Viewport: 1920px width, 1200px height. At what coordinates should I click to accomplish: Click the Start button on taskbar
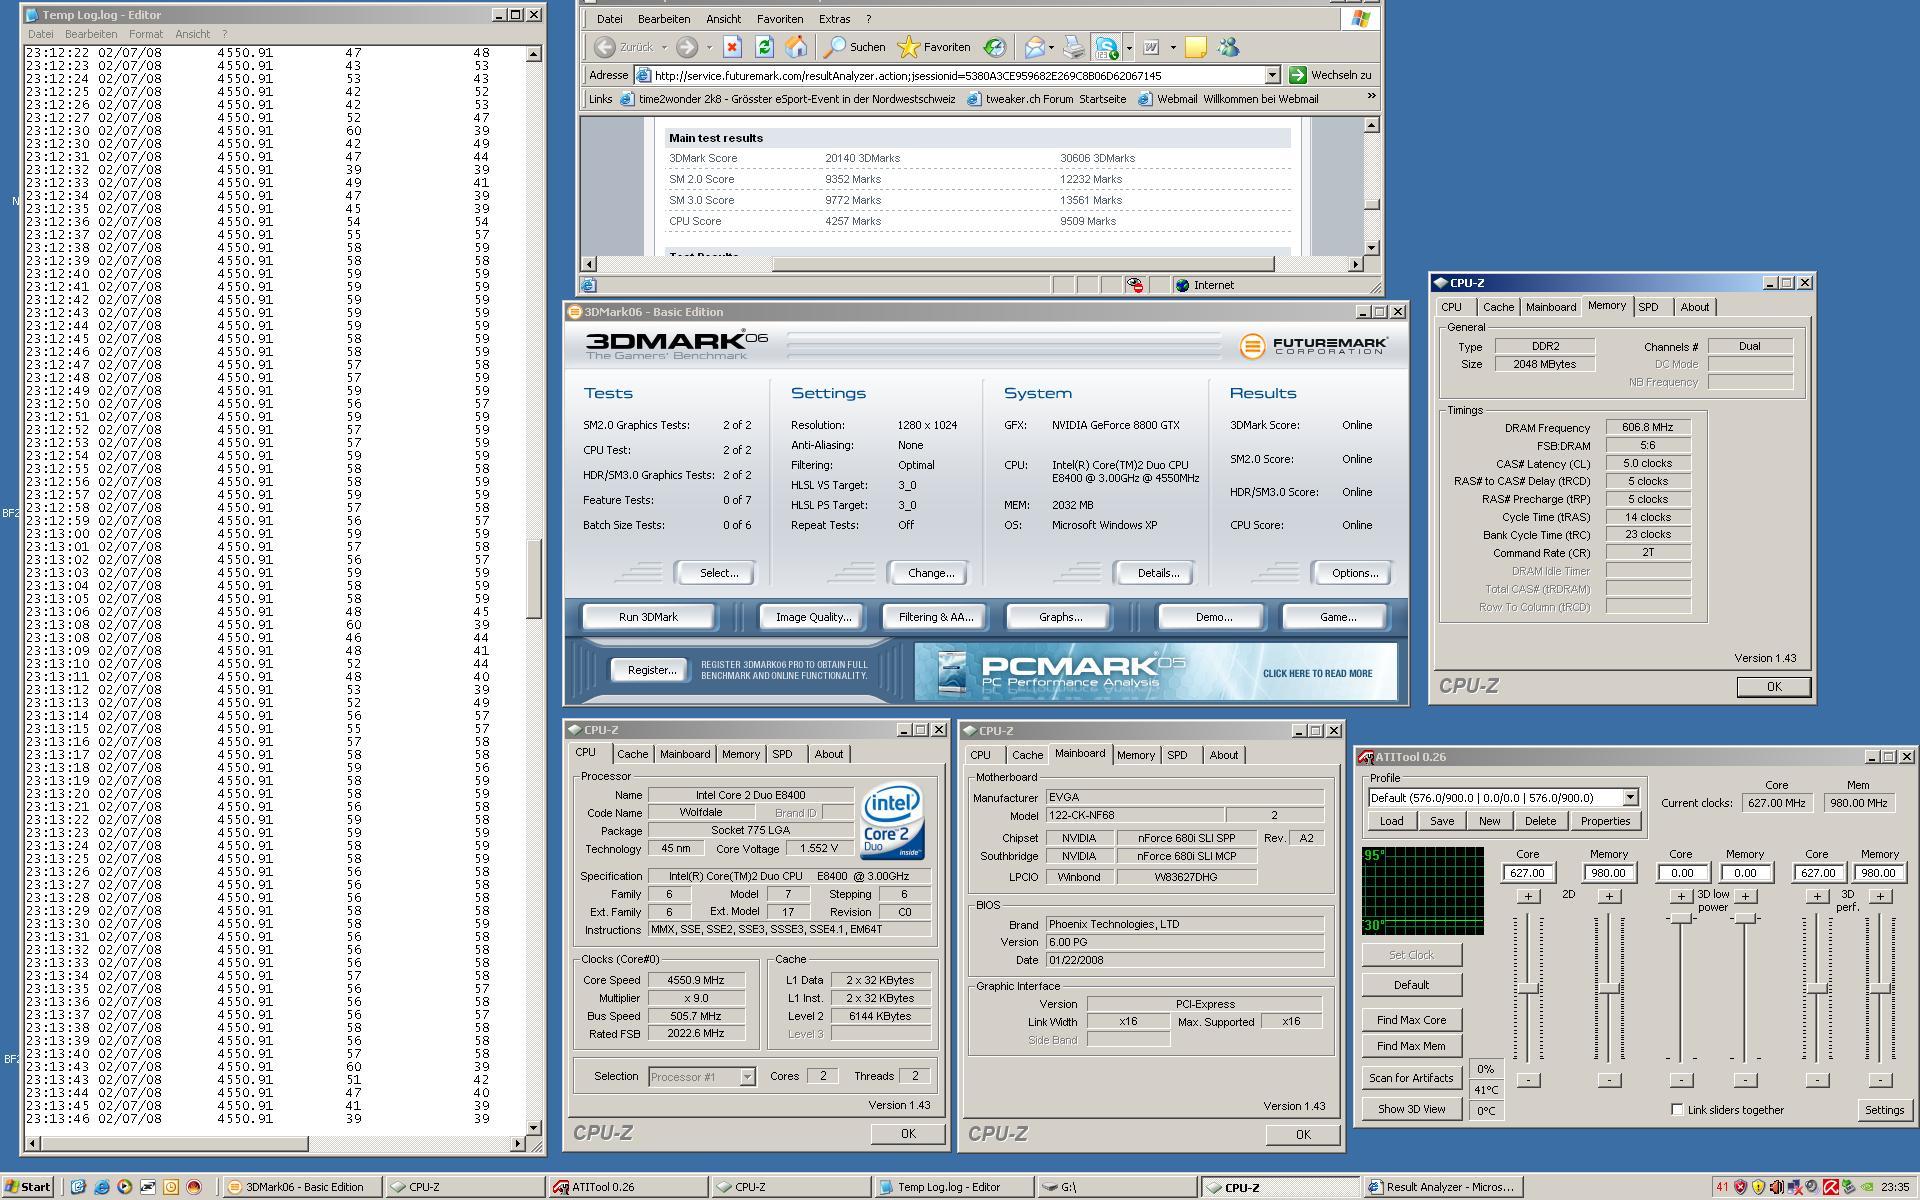28,1187
